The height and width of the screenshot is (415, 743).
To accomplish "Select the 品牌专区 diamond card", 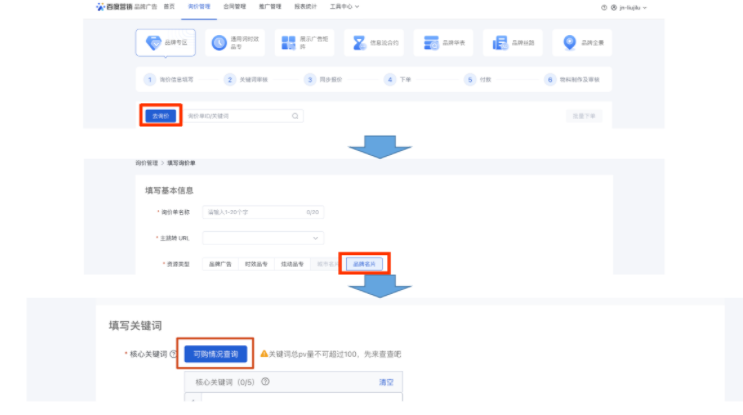I will point(165,43).
